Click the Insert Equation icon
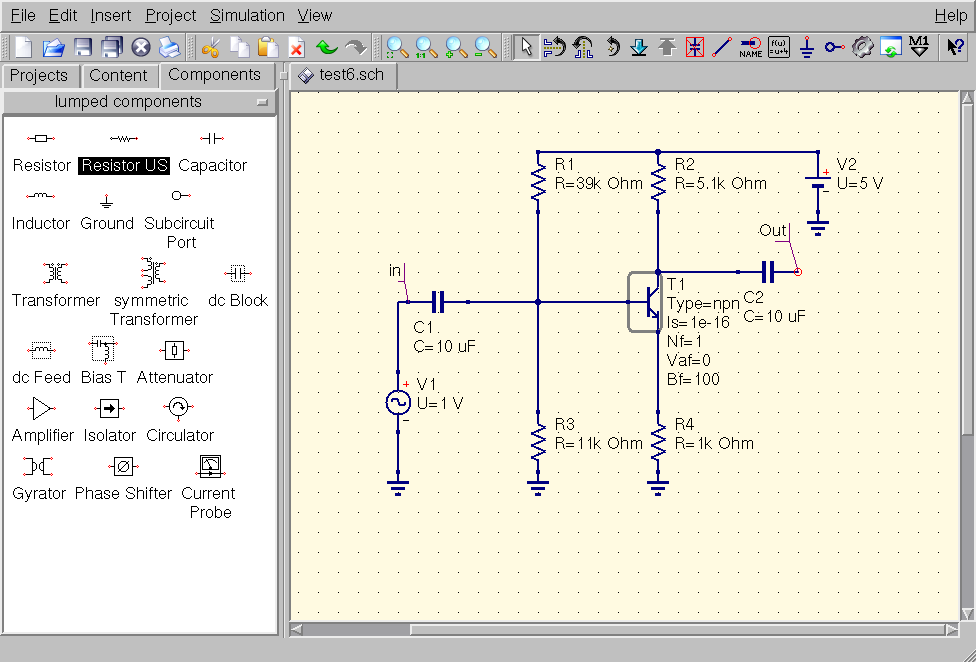 779,47
